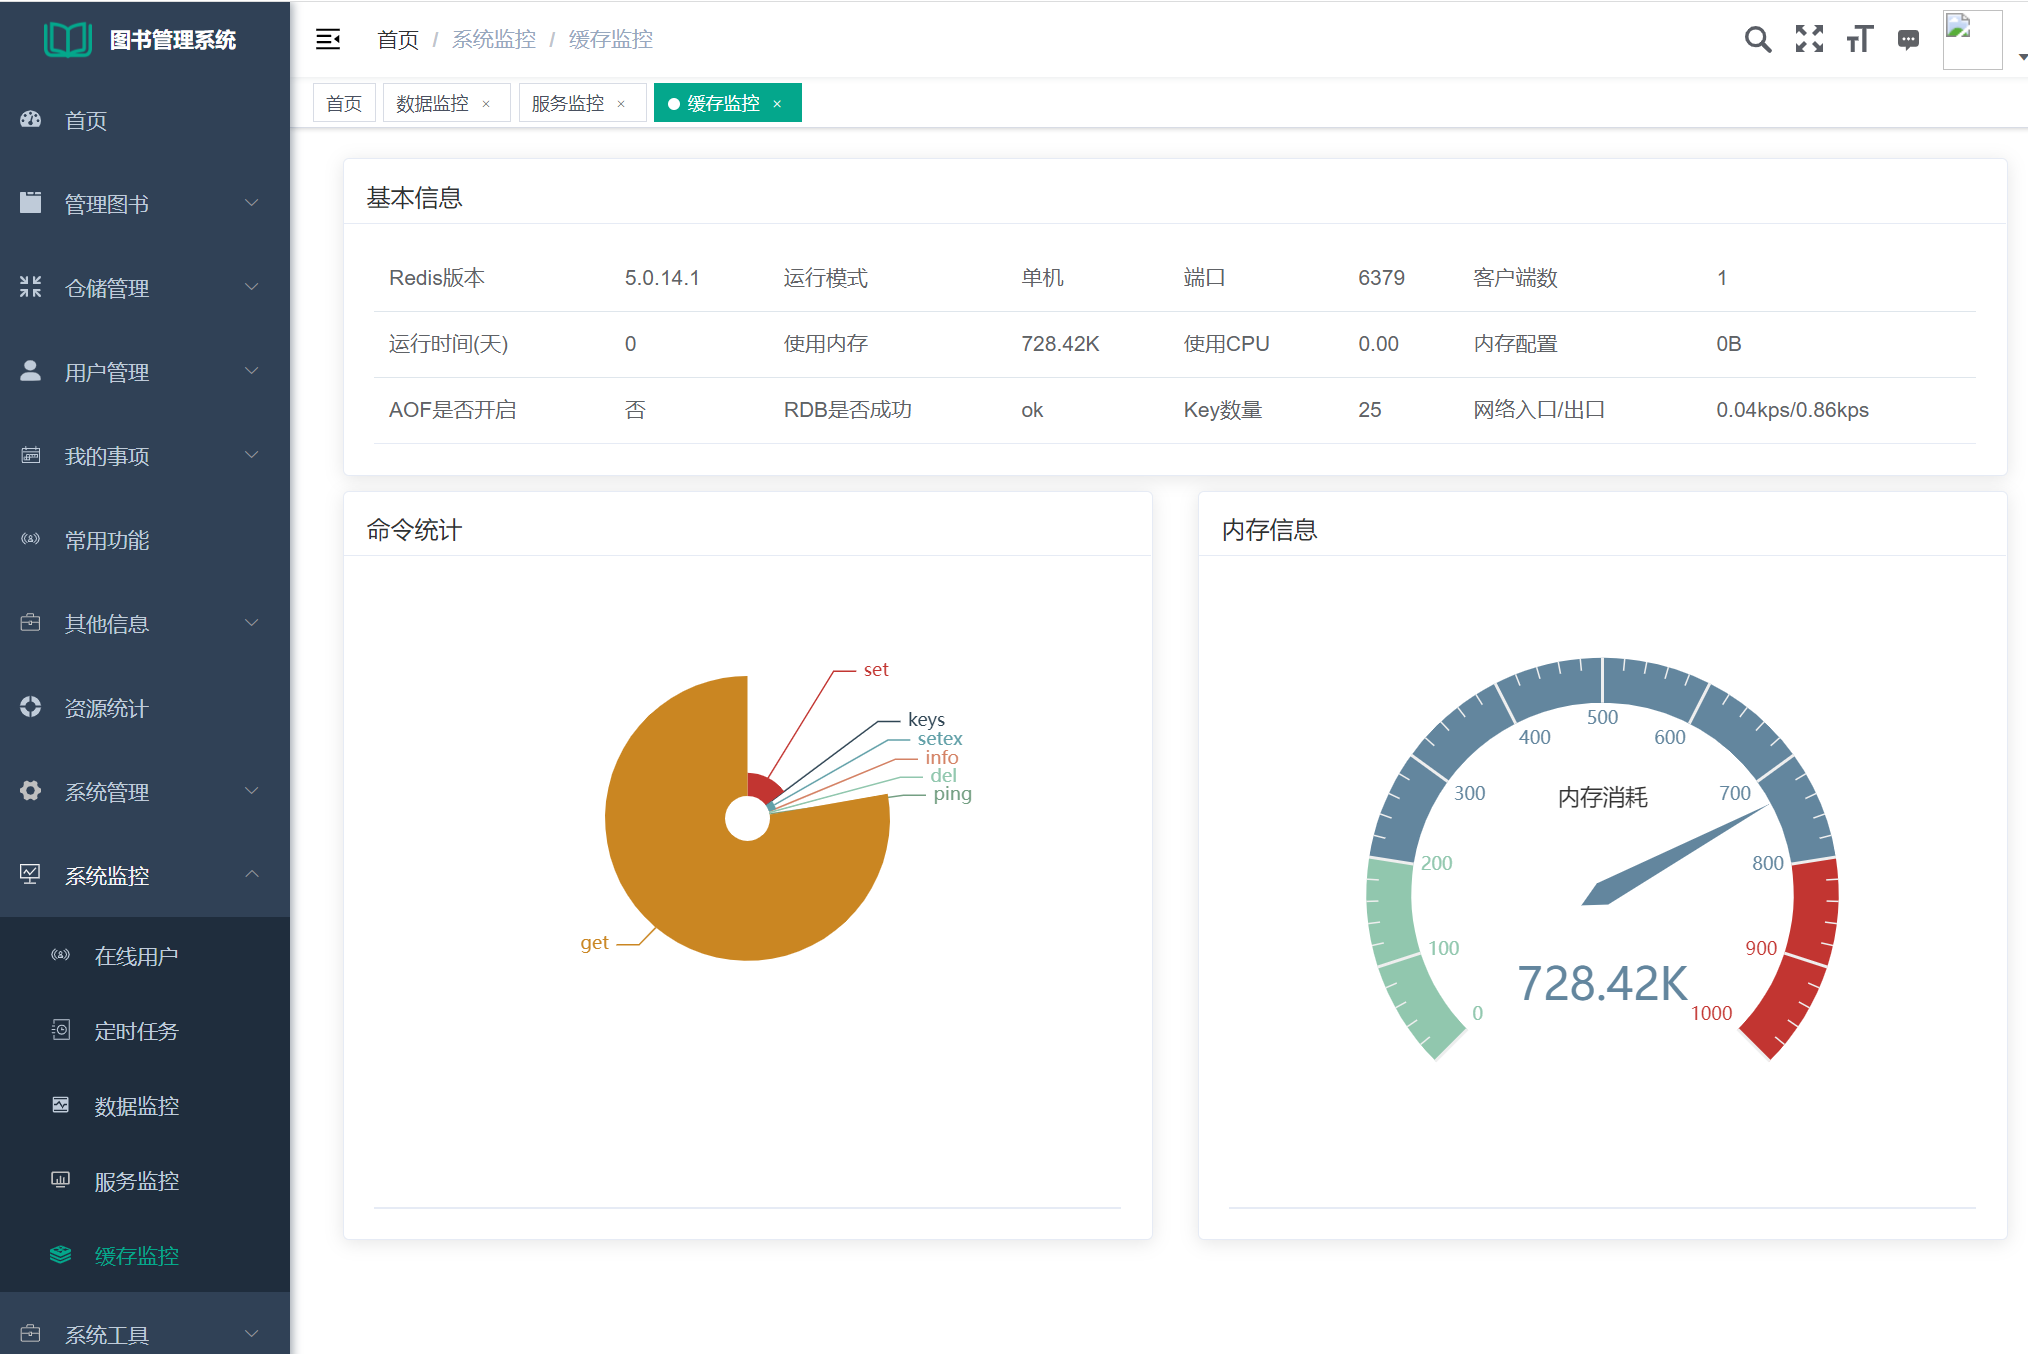Close the 数据监控 tab
This screenshot has height=1354, width=2028.
pos(487,104)
